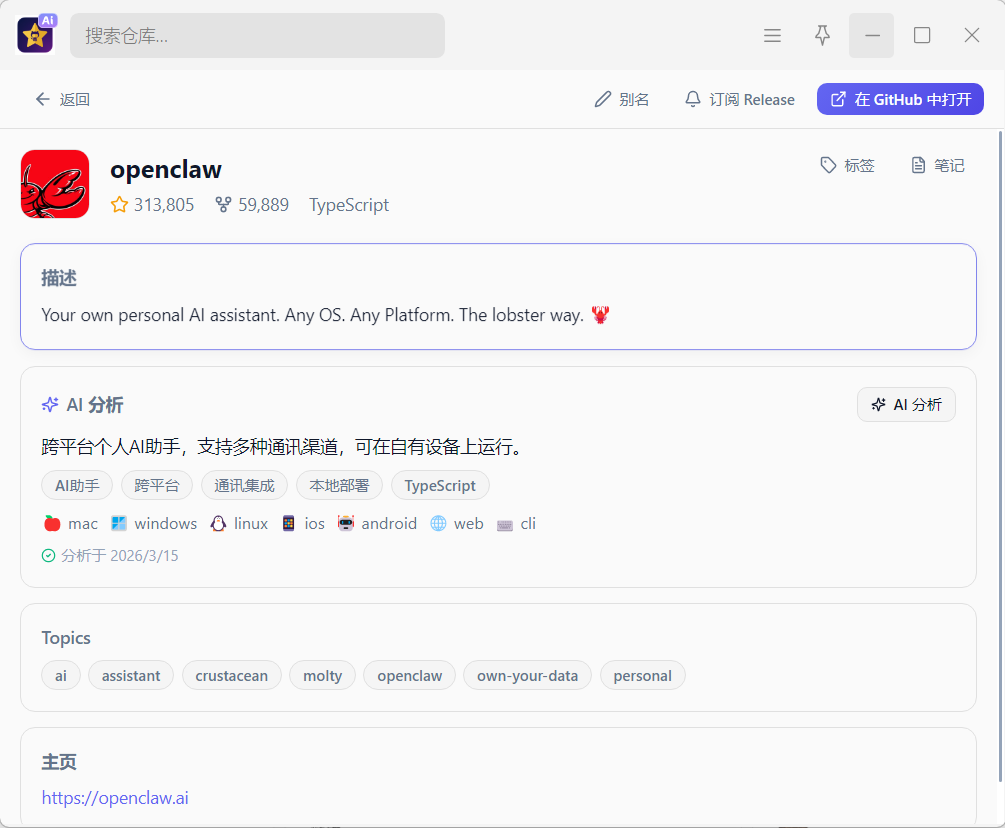The image size is (1005, 828).
Task: Select the crustacean topic chip
Action: click(x=231, y=675)
